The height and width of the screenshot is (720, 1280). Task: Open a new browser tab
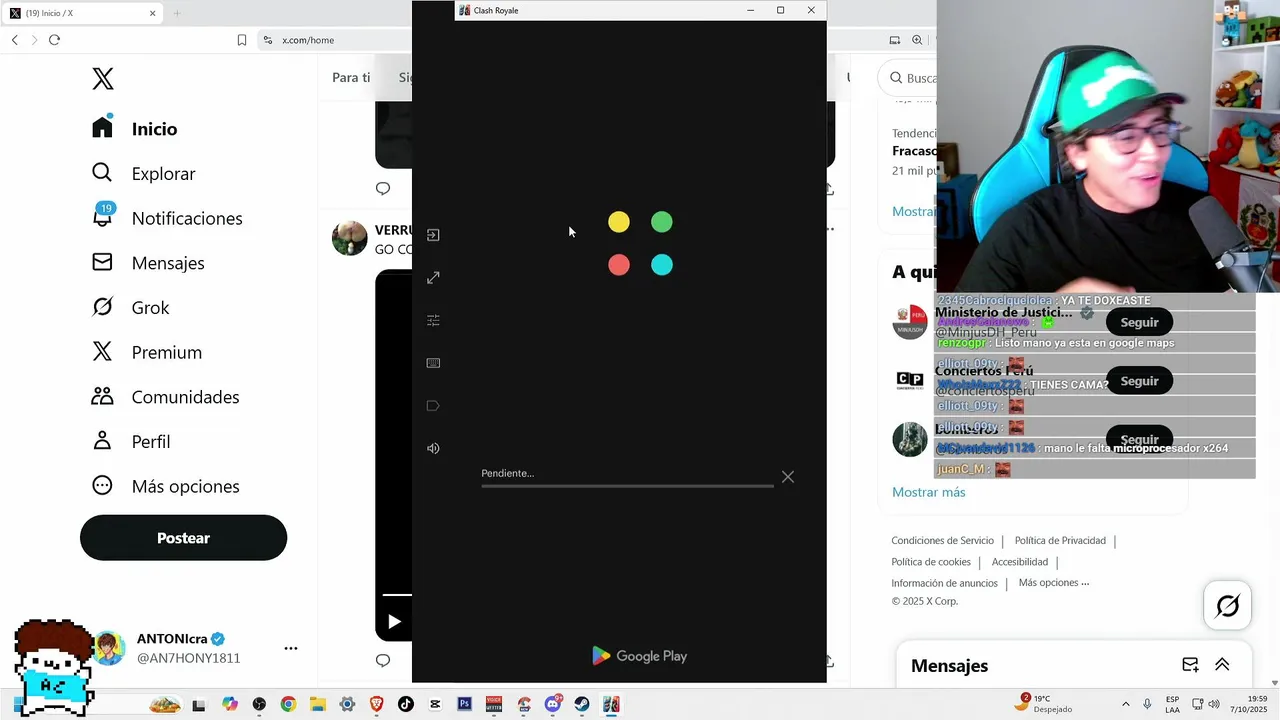177,13
